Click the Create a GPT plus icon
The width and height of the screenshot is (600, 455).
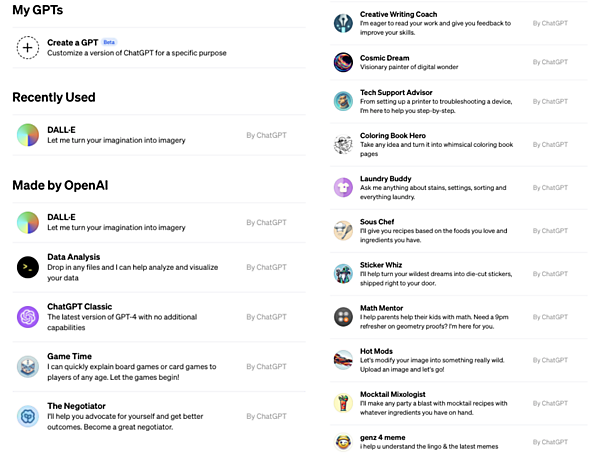pos(28,47)
